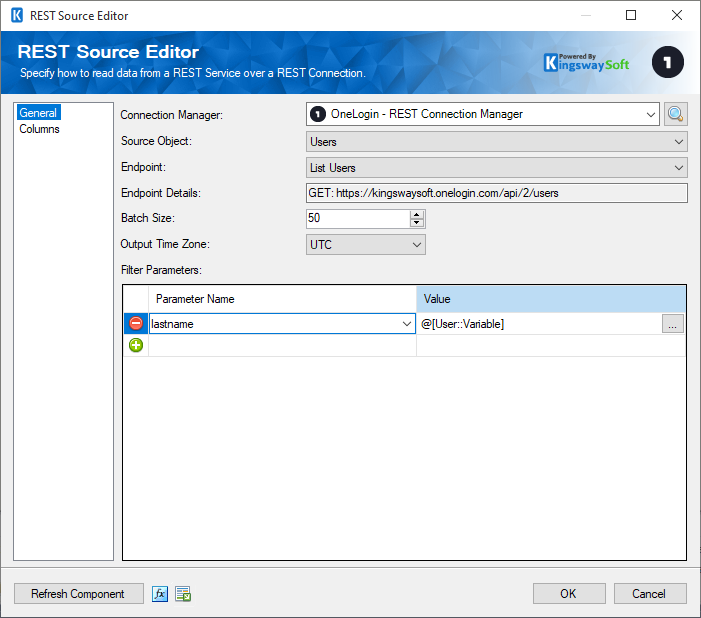
Task: Click the KingswaySoft logo
Action: point(586,63)
